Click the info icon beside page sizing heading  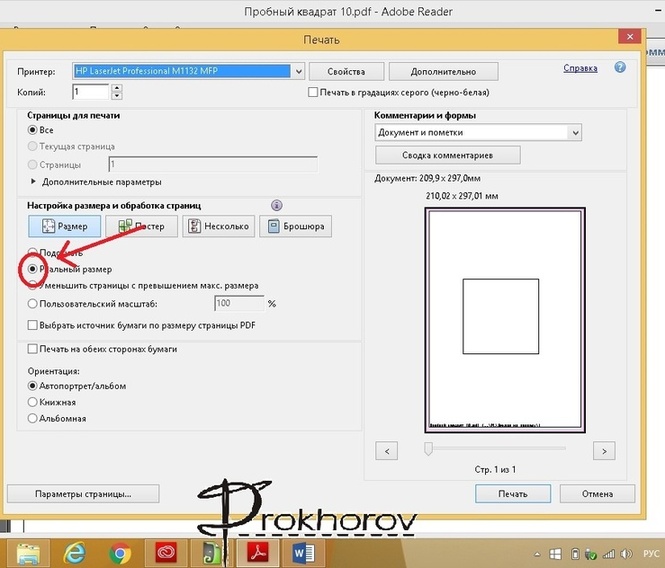coord(277,205)
